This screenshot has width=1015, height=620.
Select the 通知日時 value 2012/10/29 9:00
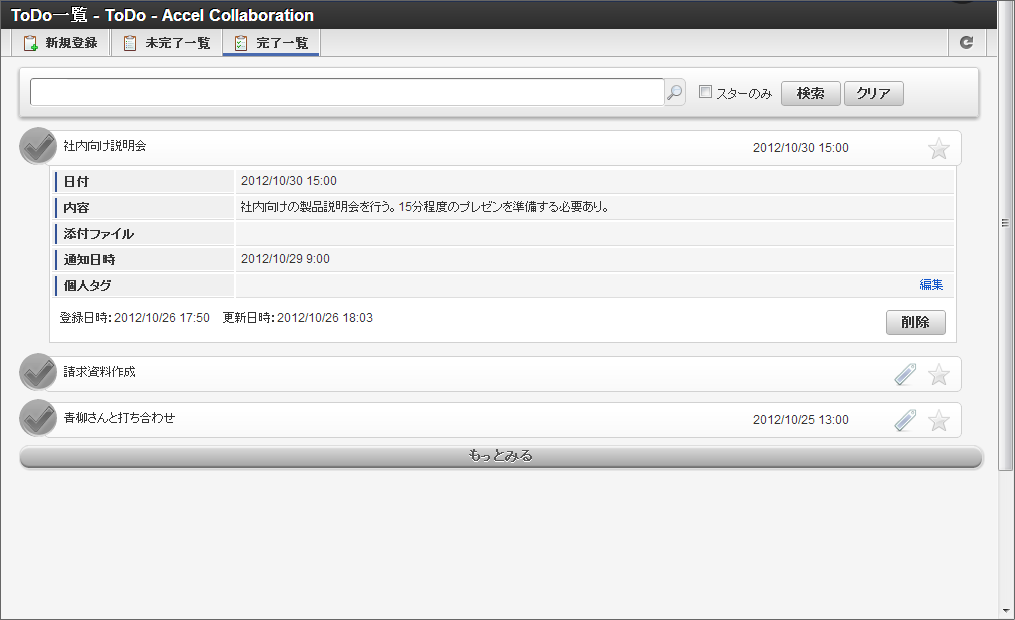285,259
